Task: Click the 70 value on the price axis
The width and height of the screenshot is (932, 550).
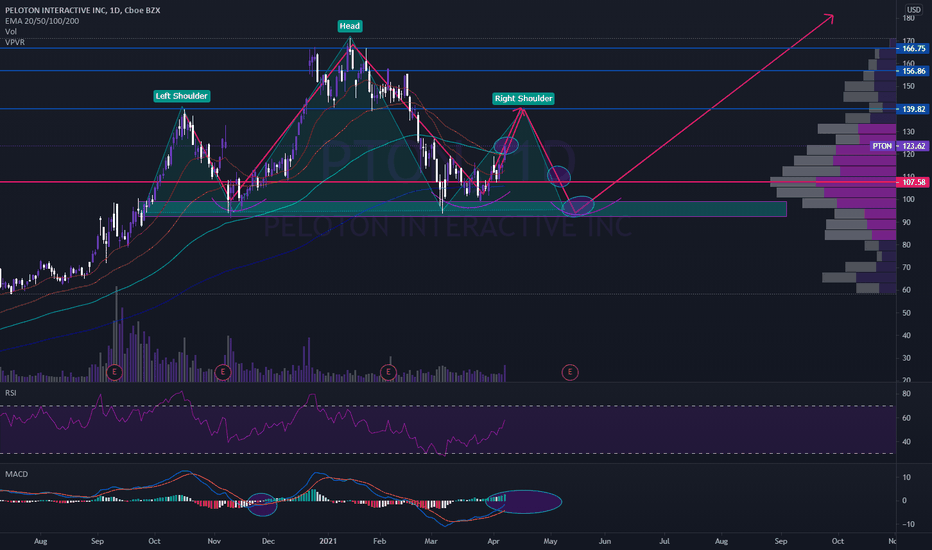Action: tap(906, 268)
